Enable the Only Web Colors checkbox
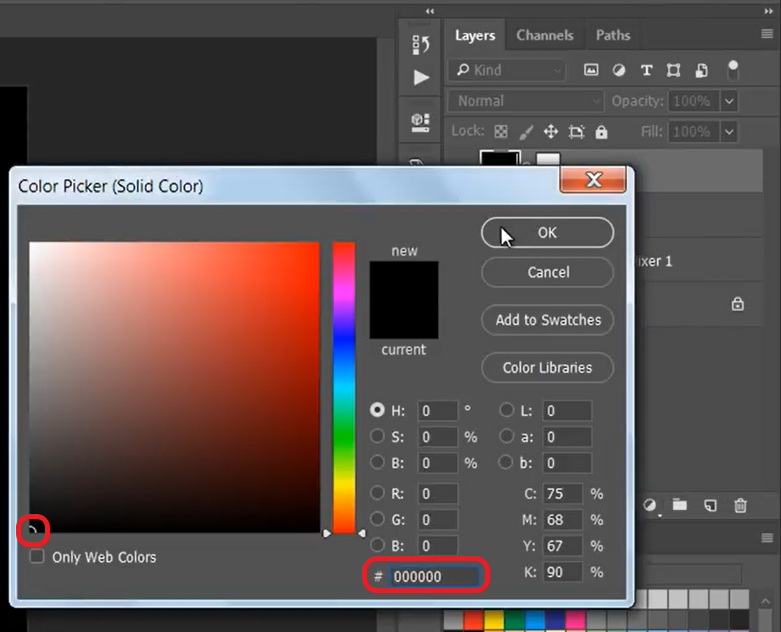 point(37,556)
